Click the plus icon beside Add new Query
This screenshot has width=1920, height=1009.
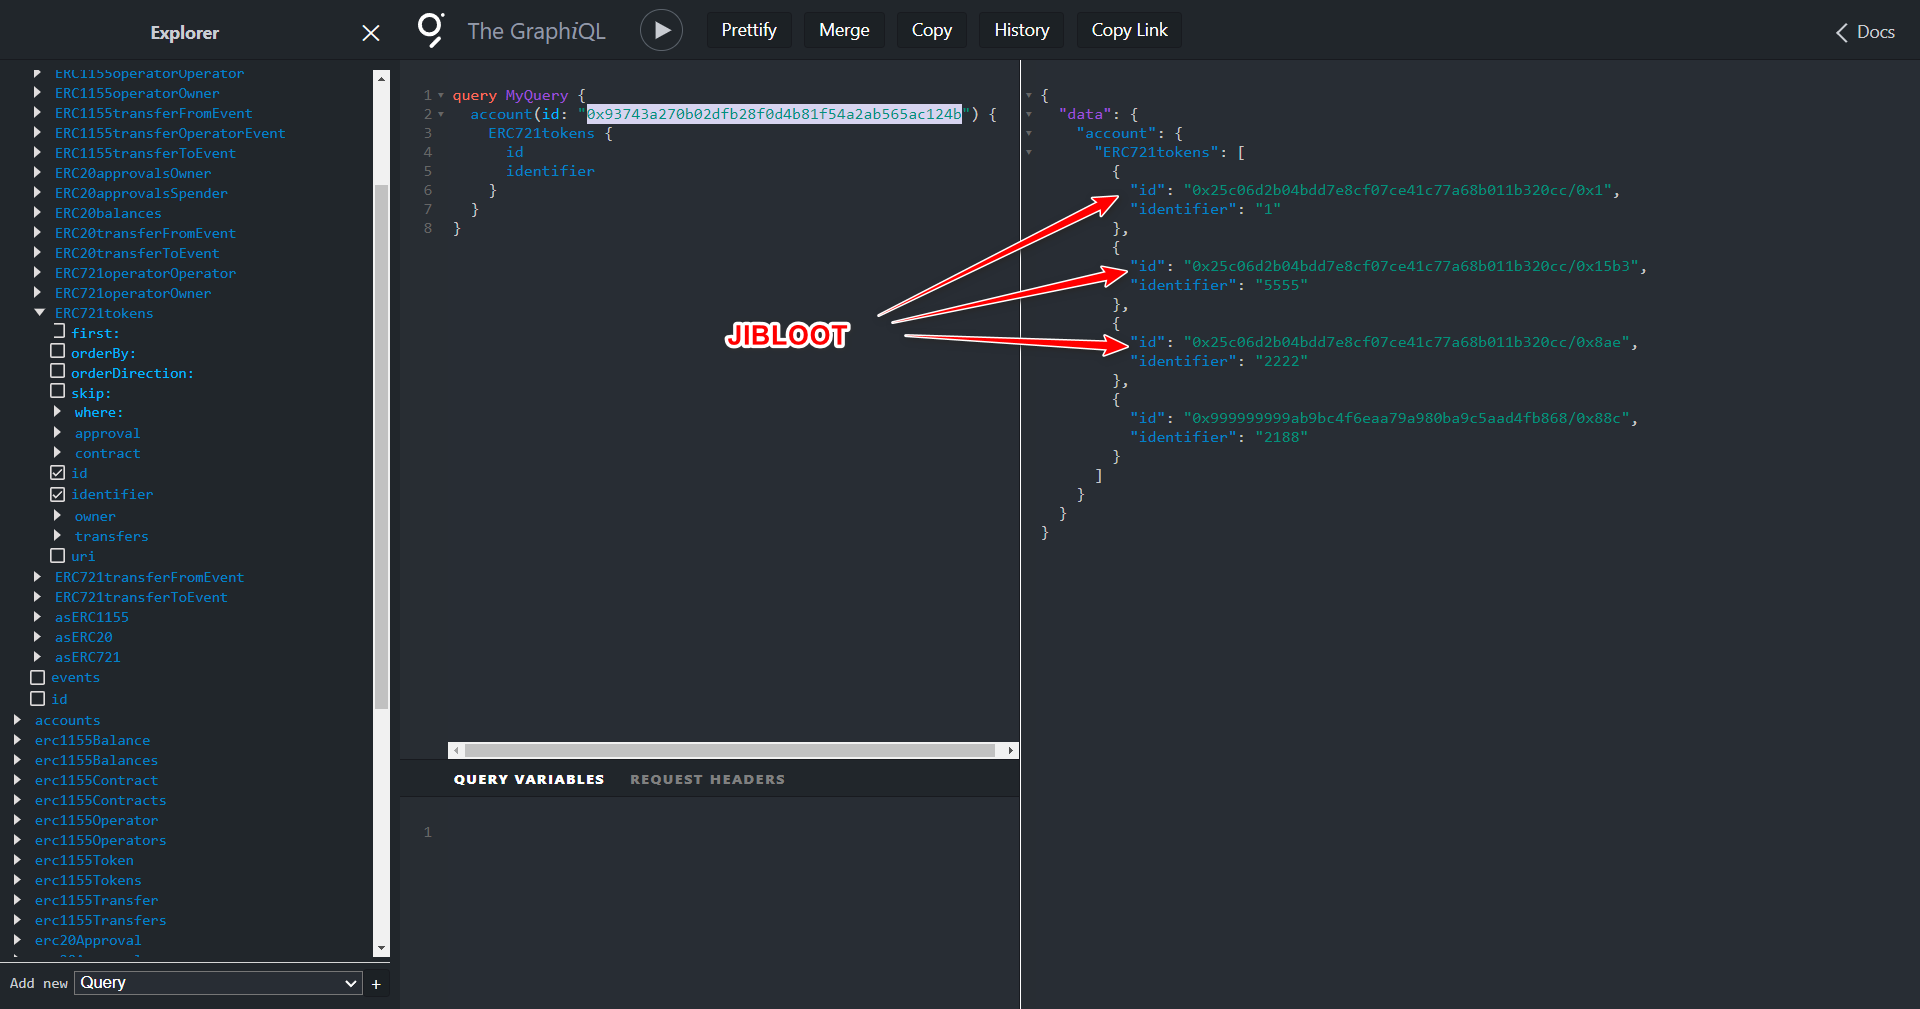[376, 984]
